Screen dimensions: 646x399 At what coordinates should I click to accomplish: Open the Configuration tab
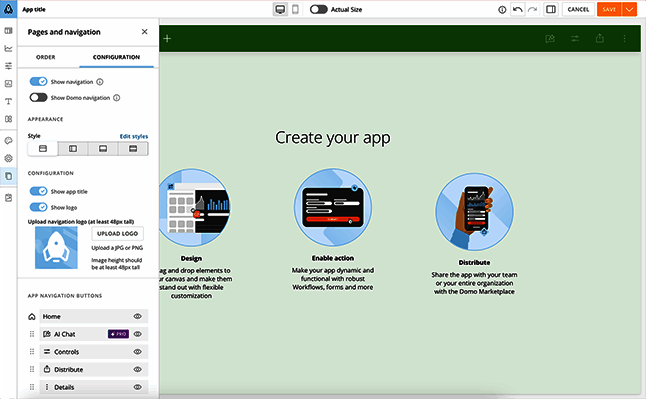(x=116, y=57)
